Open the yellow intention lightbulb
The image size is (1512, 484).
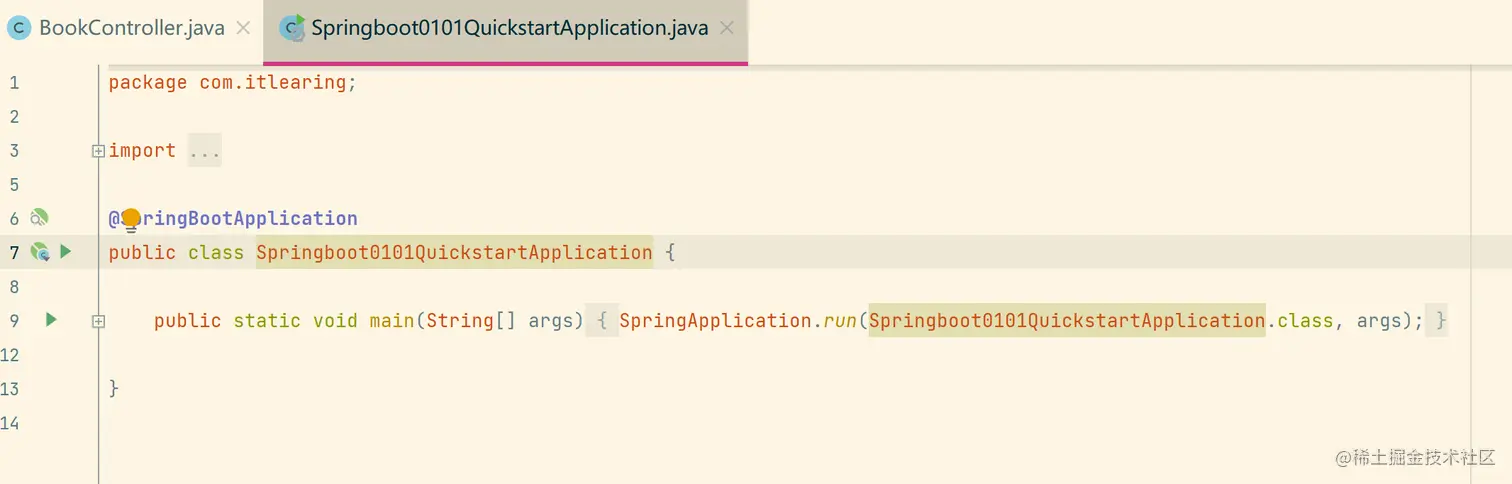pos(131,218)
